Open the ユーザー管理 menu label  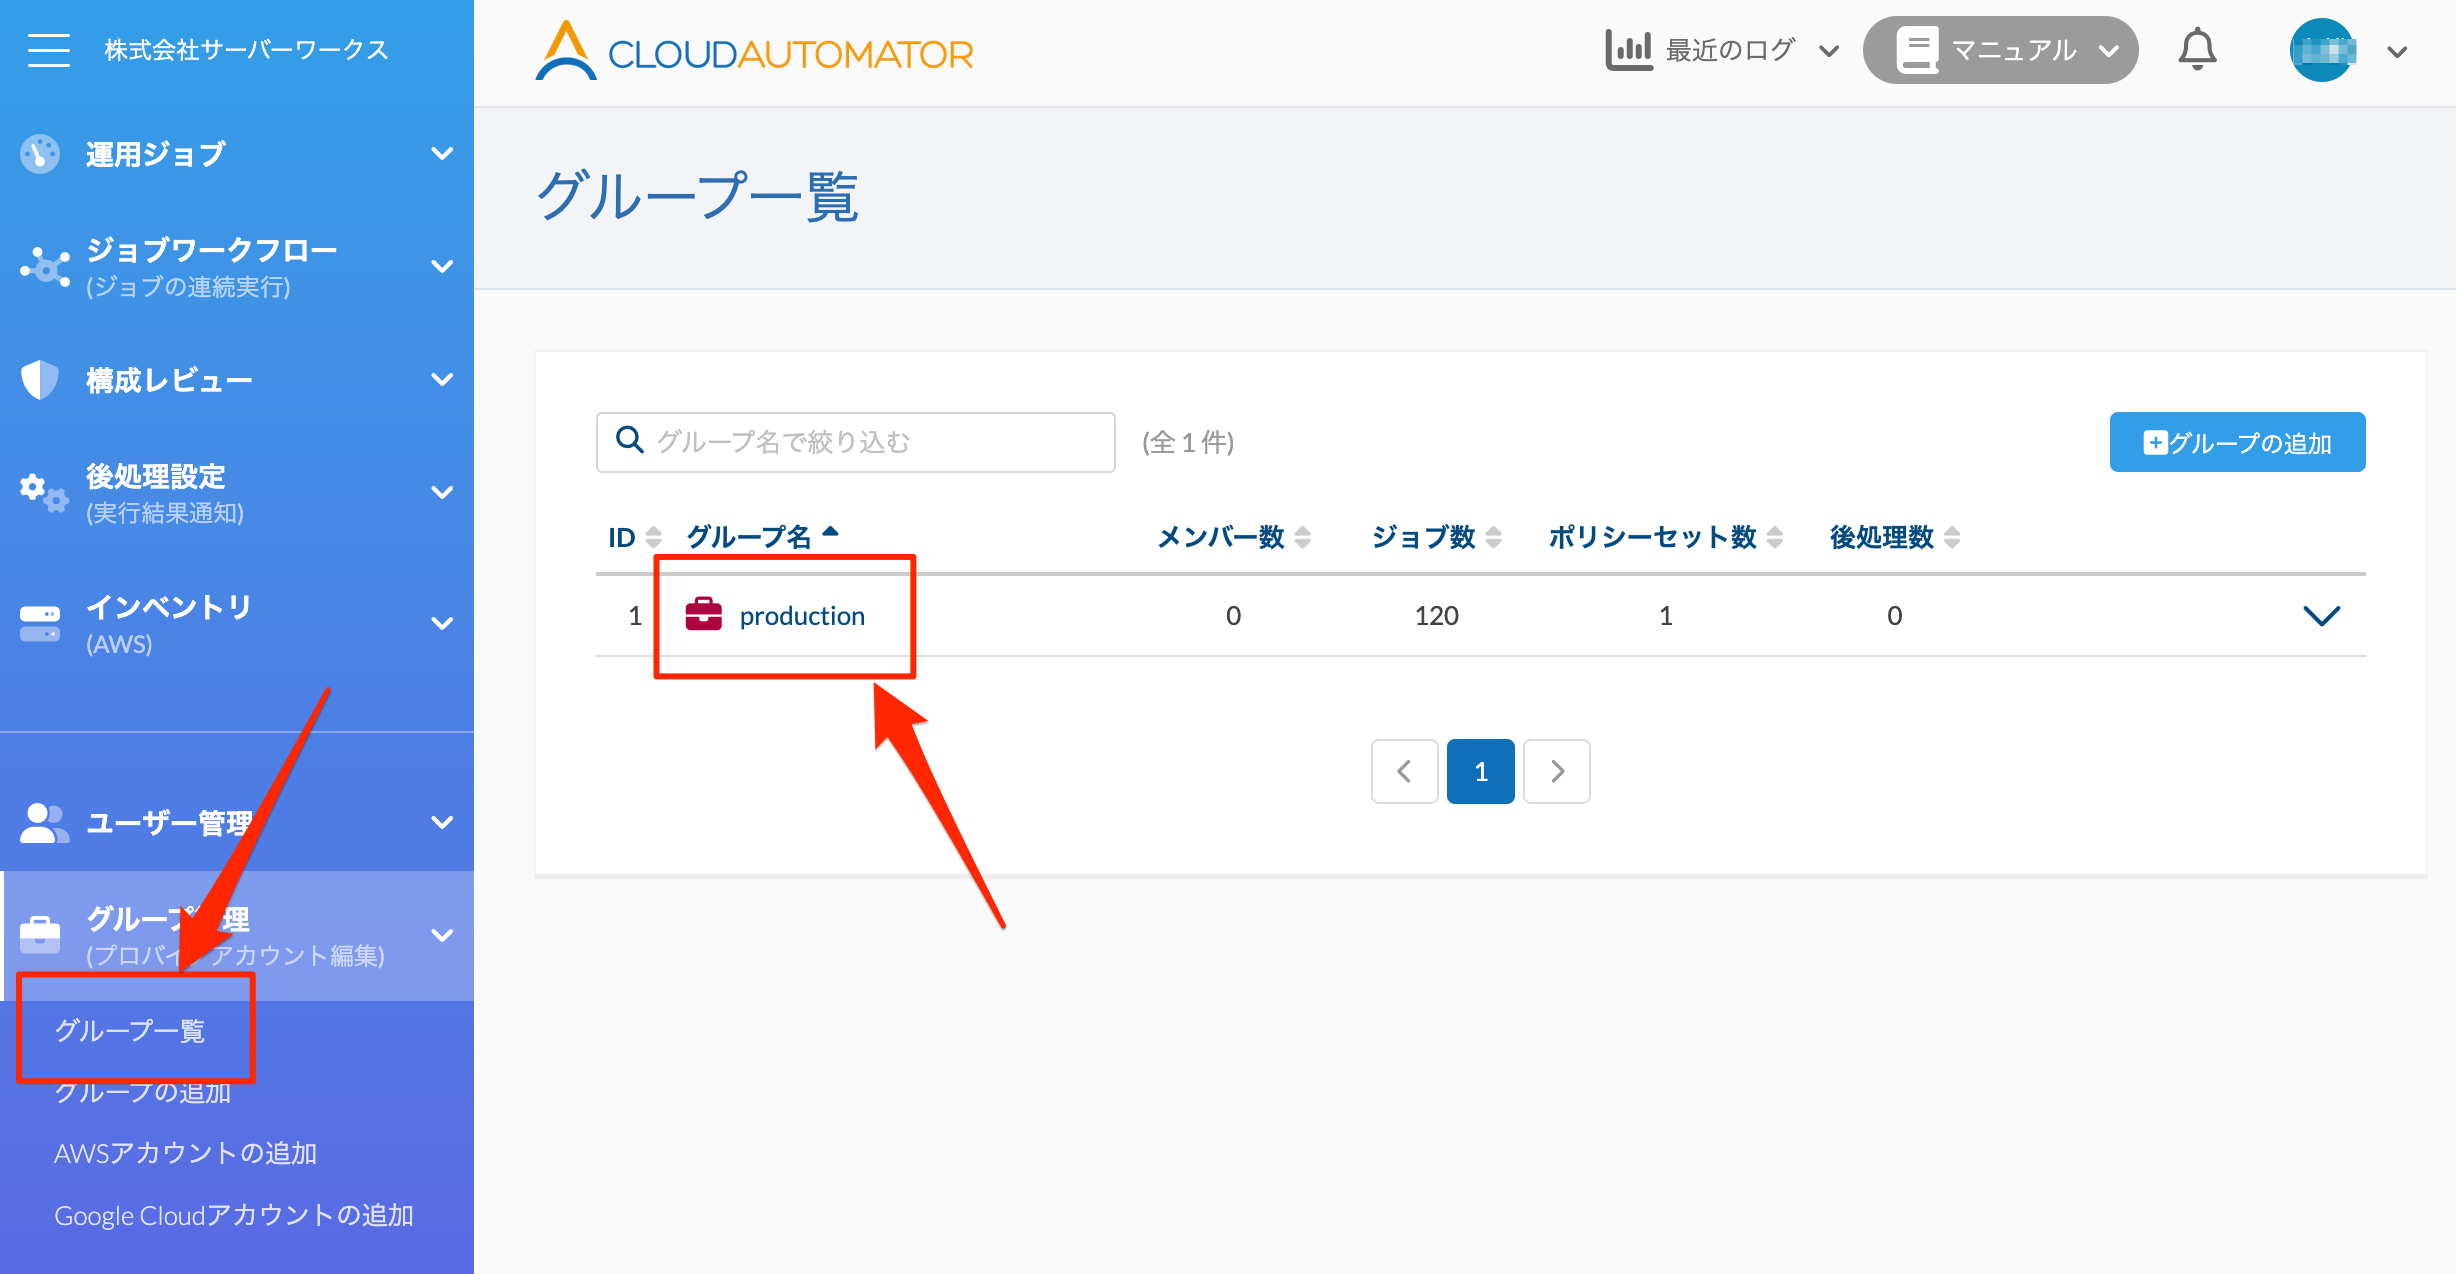[170, 823]
